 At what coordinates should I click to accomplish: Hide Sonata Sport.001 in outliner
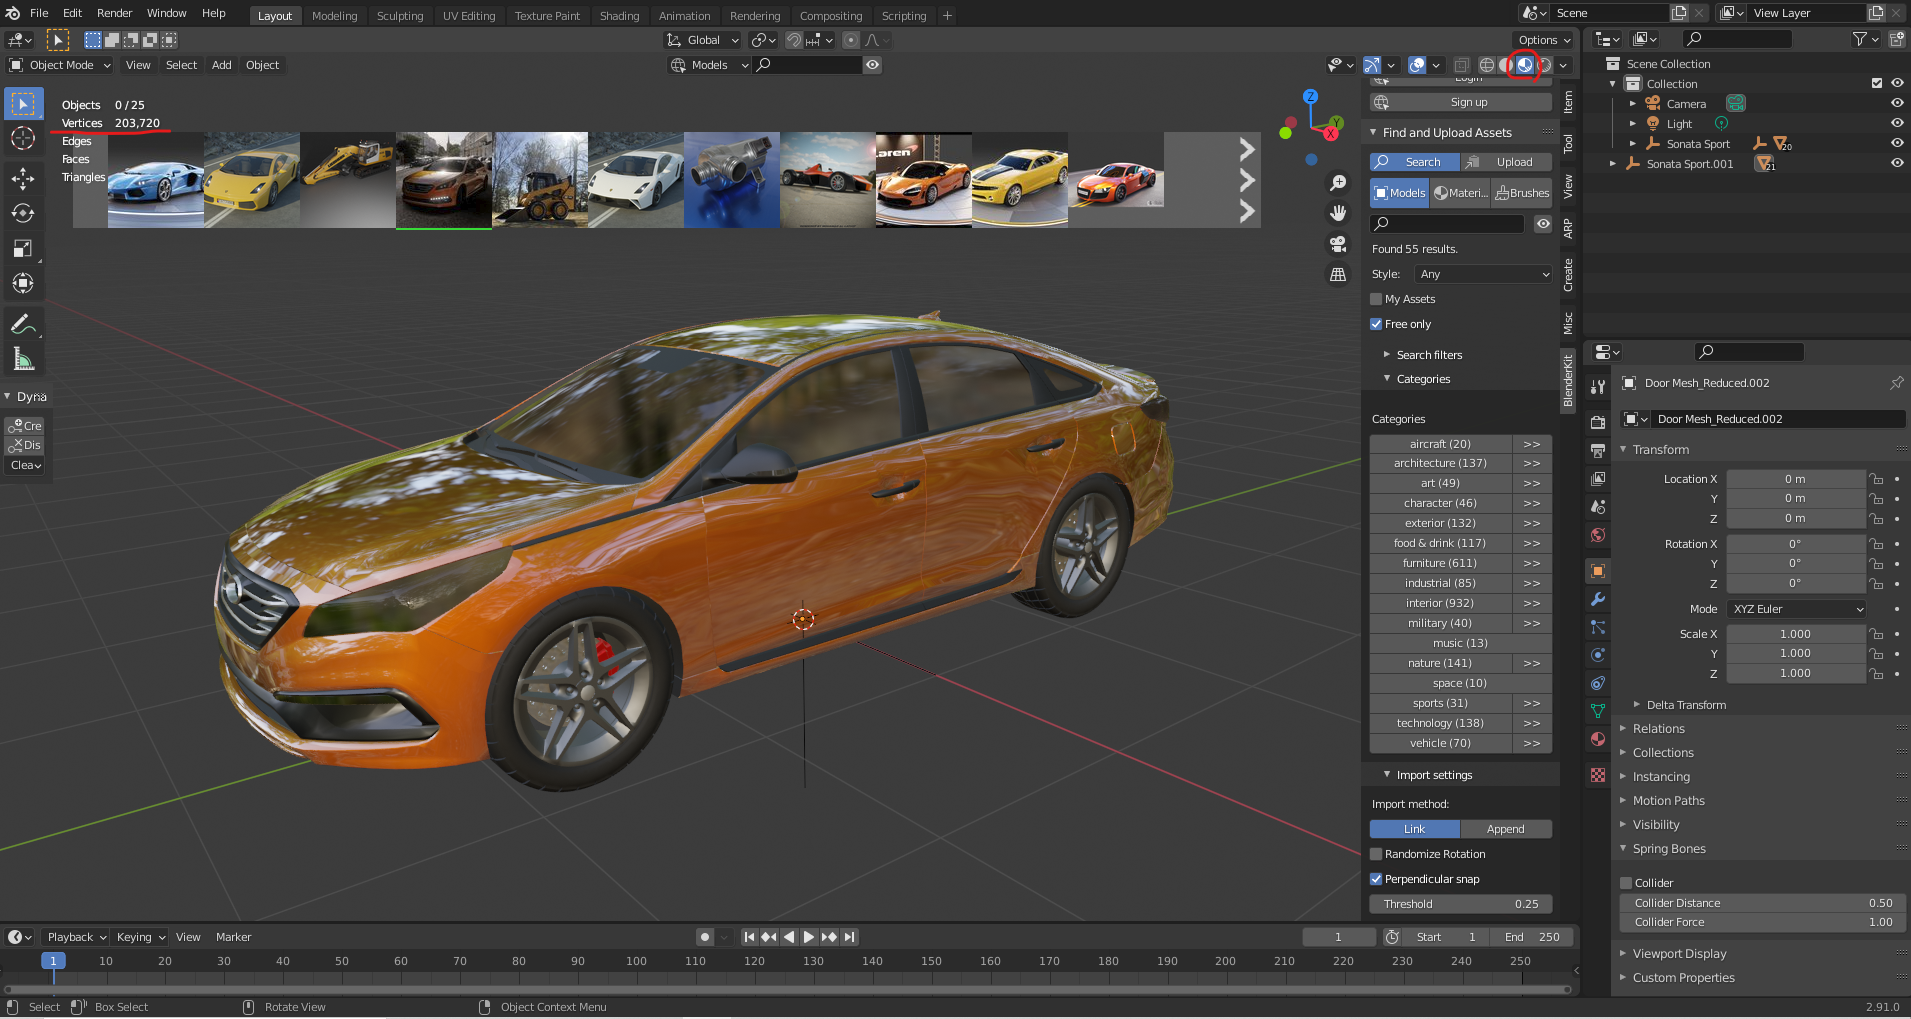coord(1897,163)
